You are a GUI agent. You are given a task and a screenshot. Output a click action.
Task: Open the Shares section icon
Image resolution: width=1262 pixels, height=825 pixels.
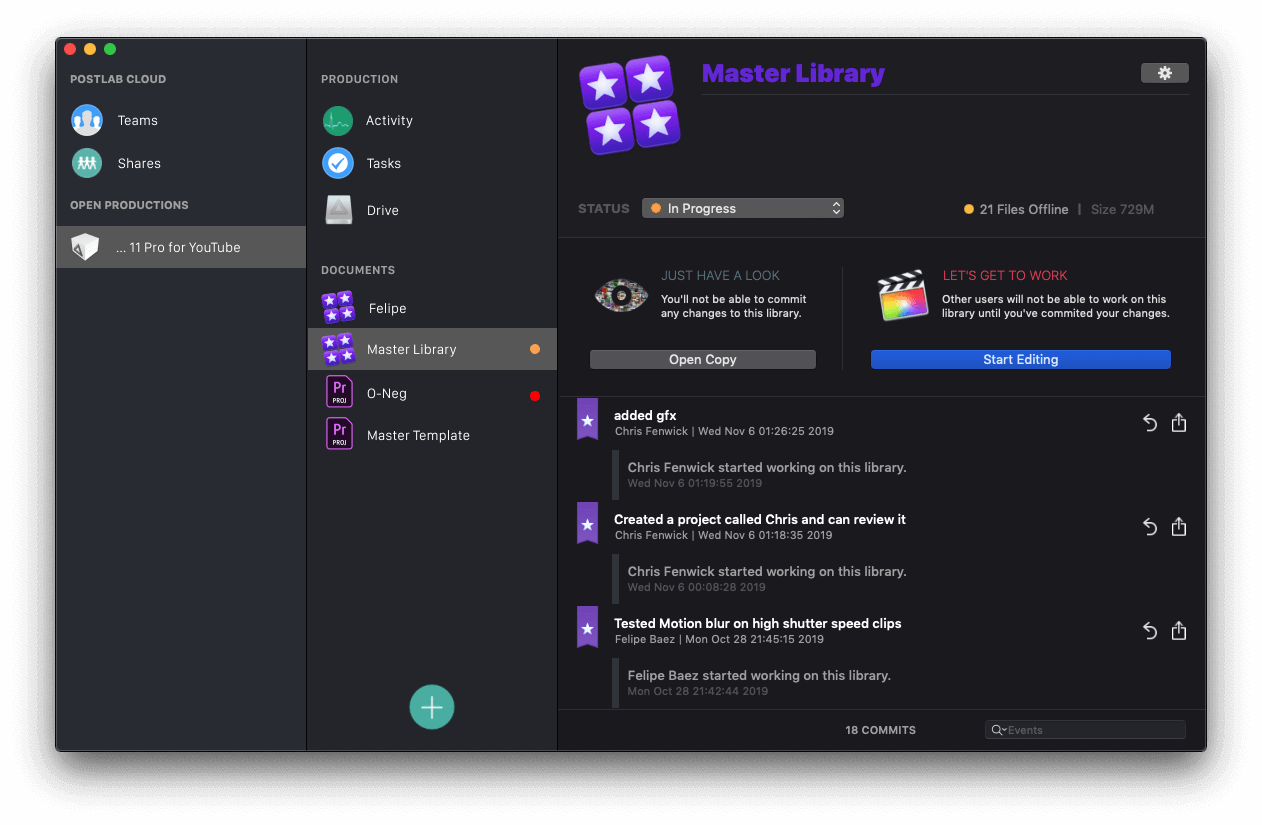(87, 163)
